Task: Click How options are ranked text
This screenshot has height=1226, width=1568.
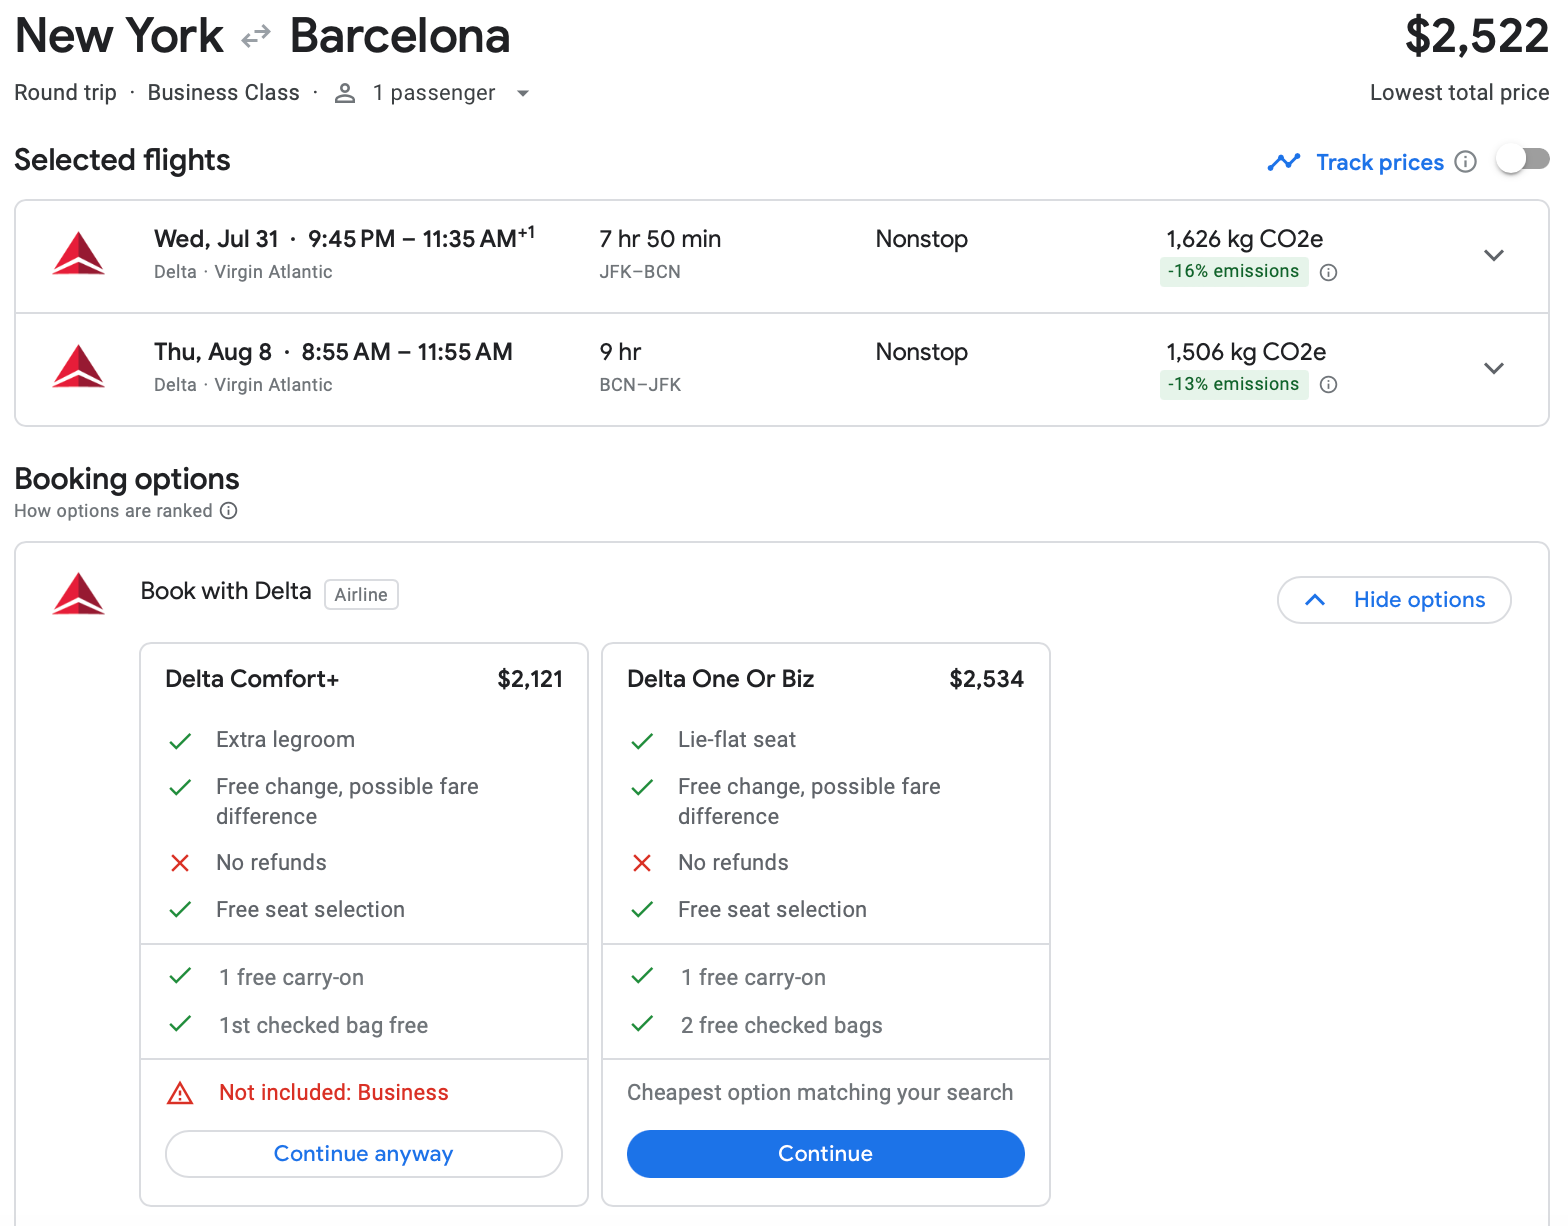Action: pos(113,511)
